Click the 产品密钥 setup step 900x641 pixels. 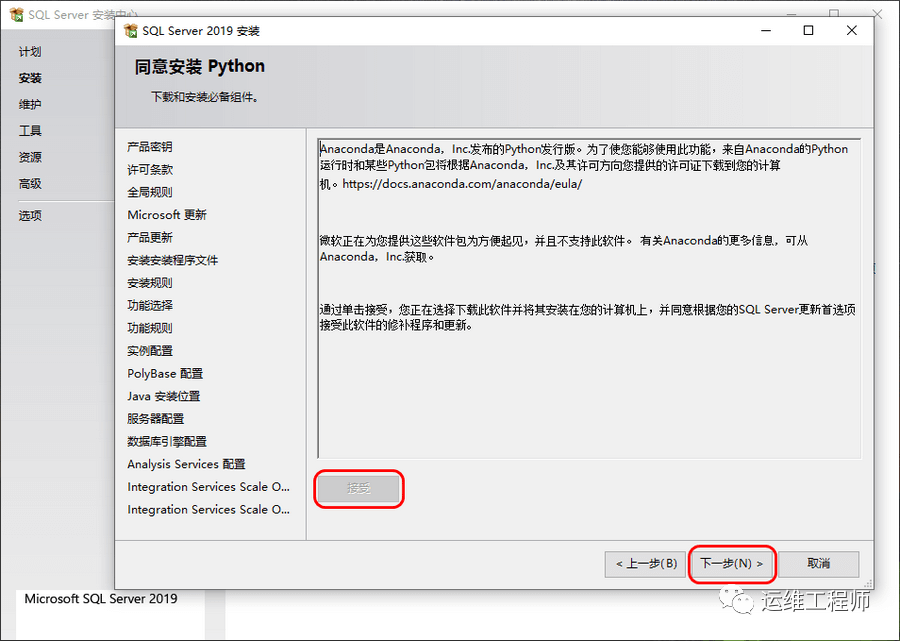tap(150, 147)
